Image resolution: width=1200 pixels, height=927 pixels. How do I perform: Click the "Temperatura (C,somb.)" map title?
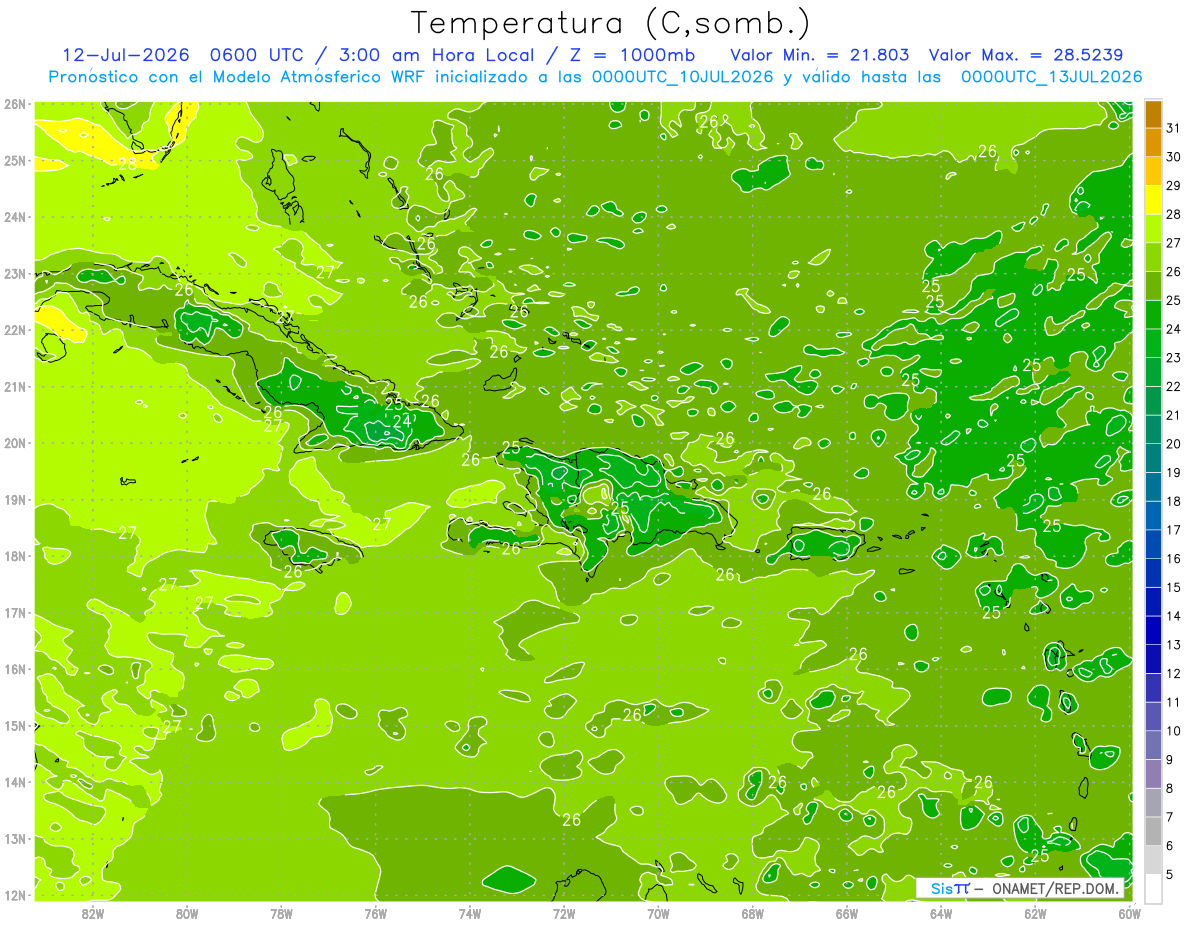(611, 23)
